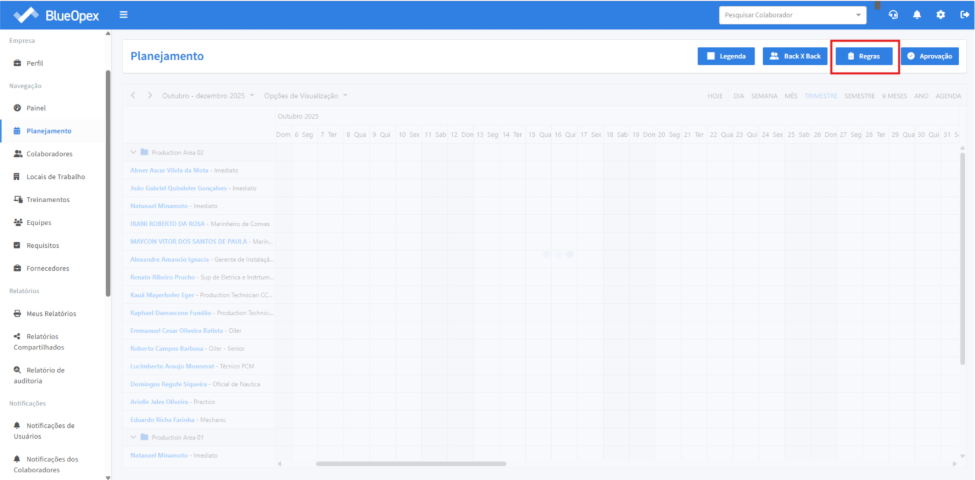Click the BlueOpex logo

[56, 14]
